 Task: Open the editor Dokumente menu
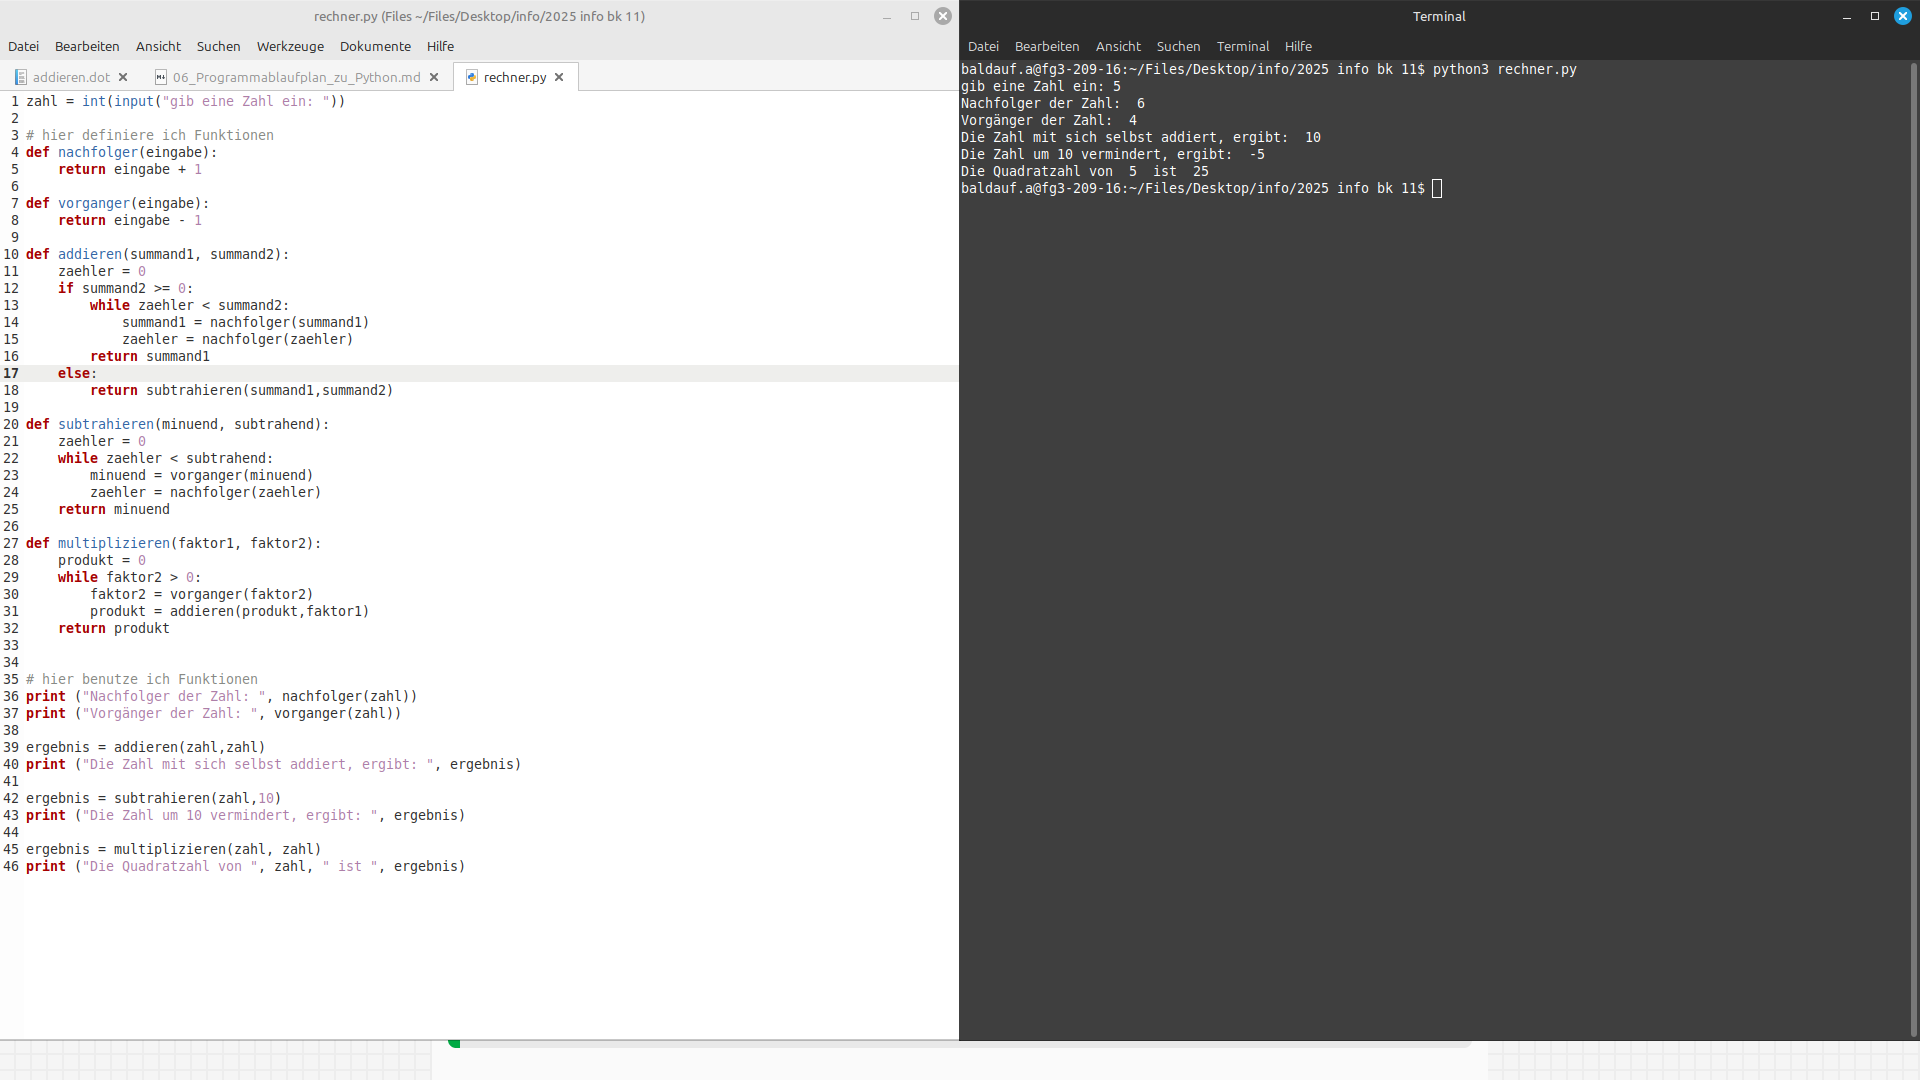(x=375, y=46)
